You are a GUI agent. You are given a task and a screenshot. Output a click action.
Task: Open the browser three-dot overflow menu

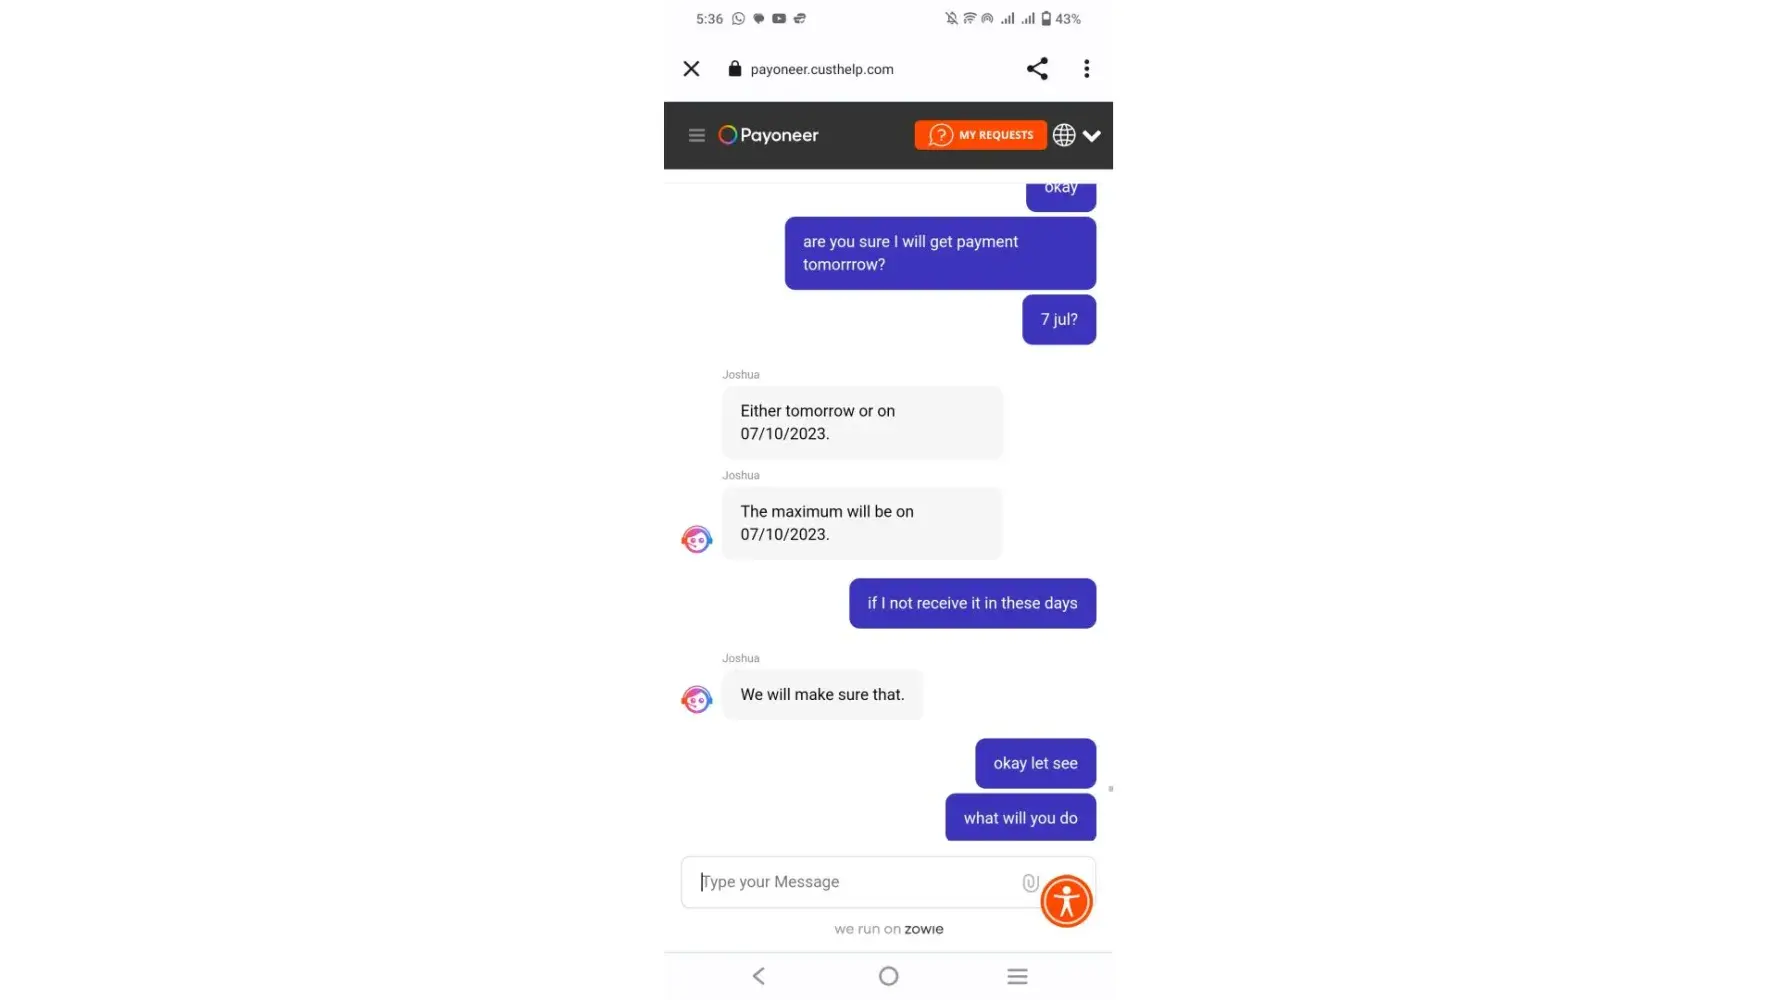point(1086,69)
